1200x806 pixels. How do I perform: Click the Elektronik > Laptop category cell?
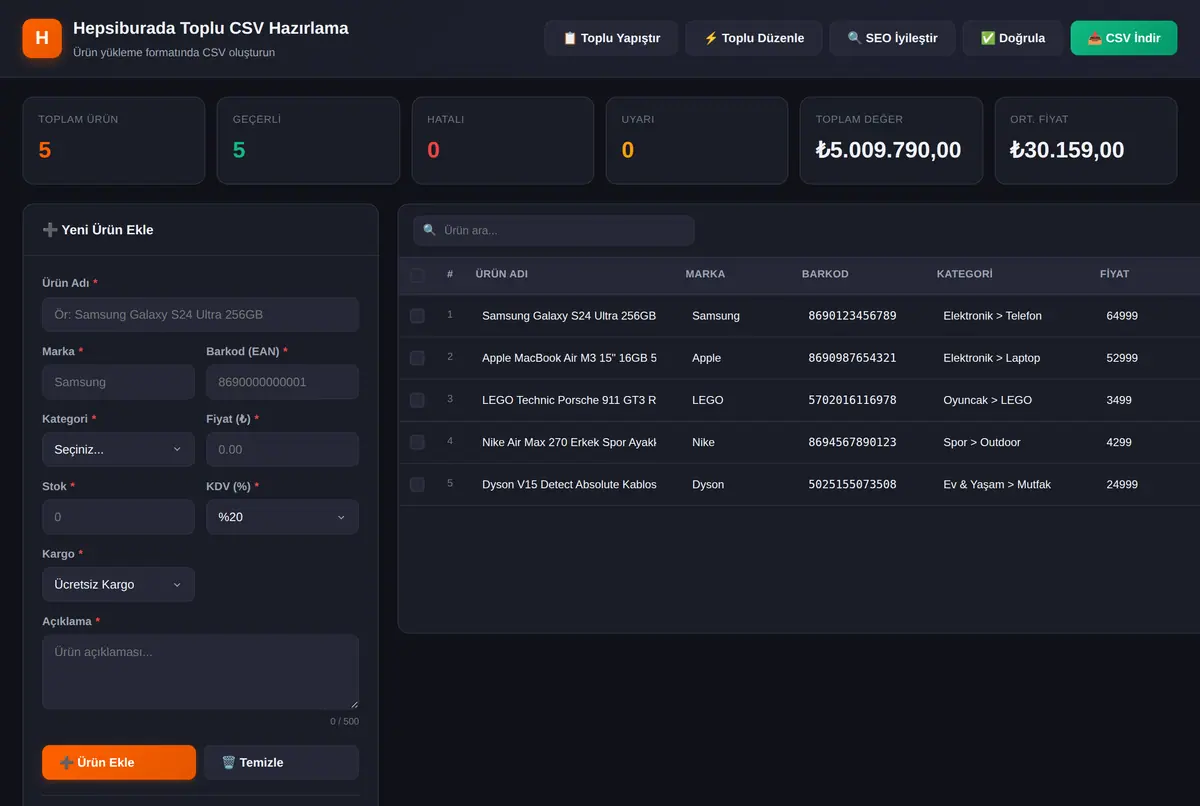point(992,358)
